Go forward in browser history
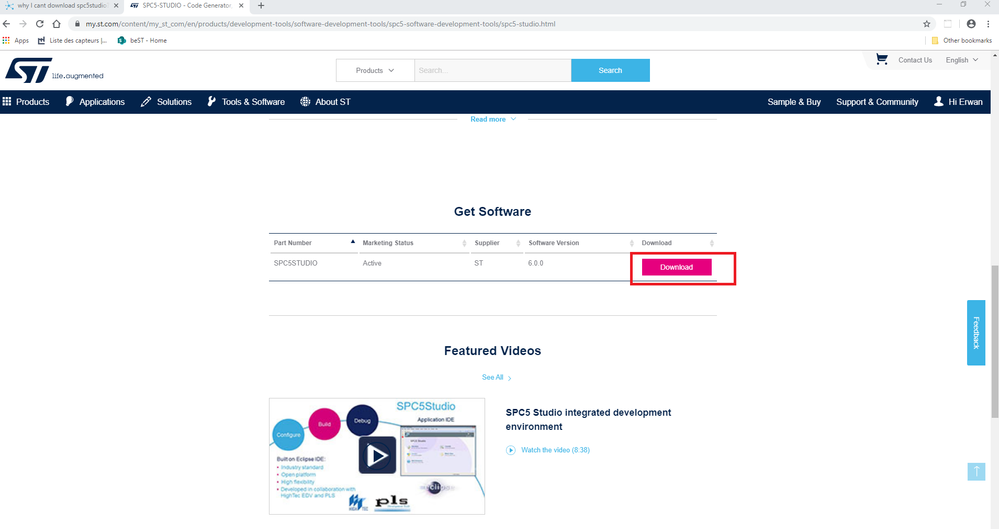 (x=23, y=24)
